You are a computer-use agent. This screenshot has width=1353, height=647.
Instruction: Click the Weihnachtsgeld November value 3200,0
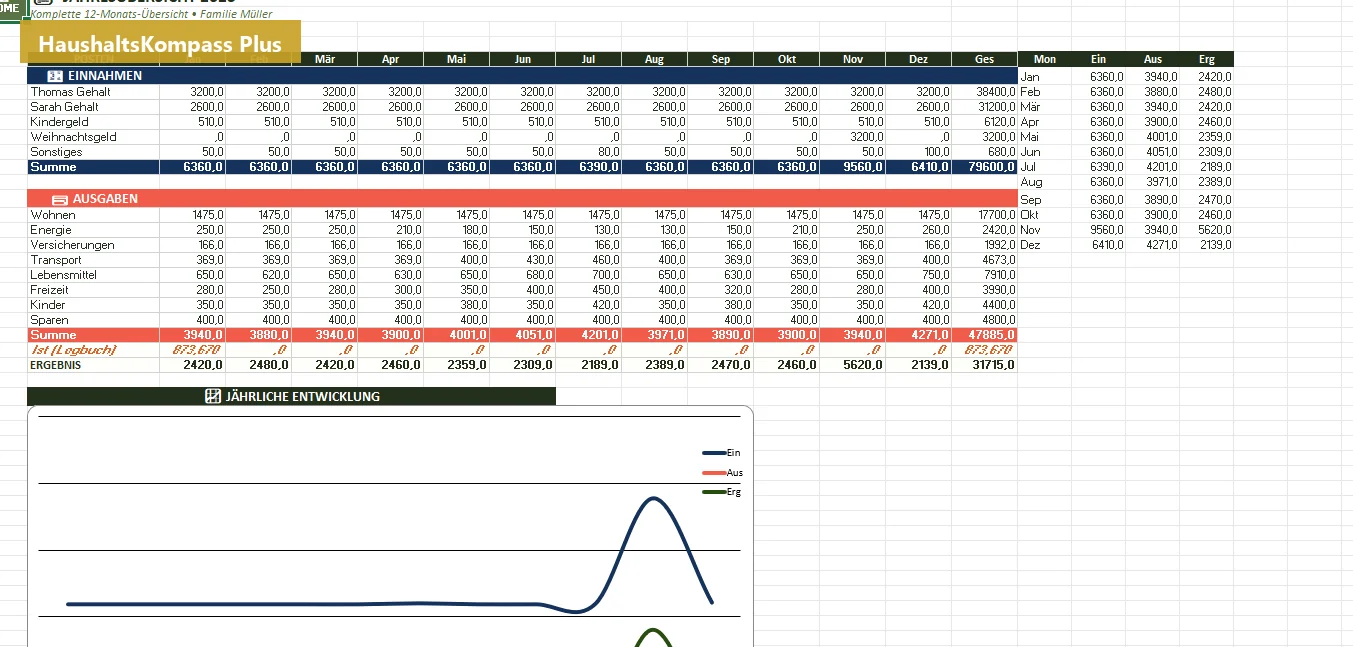click(x=867, y=137)
